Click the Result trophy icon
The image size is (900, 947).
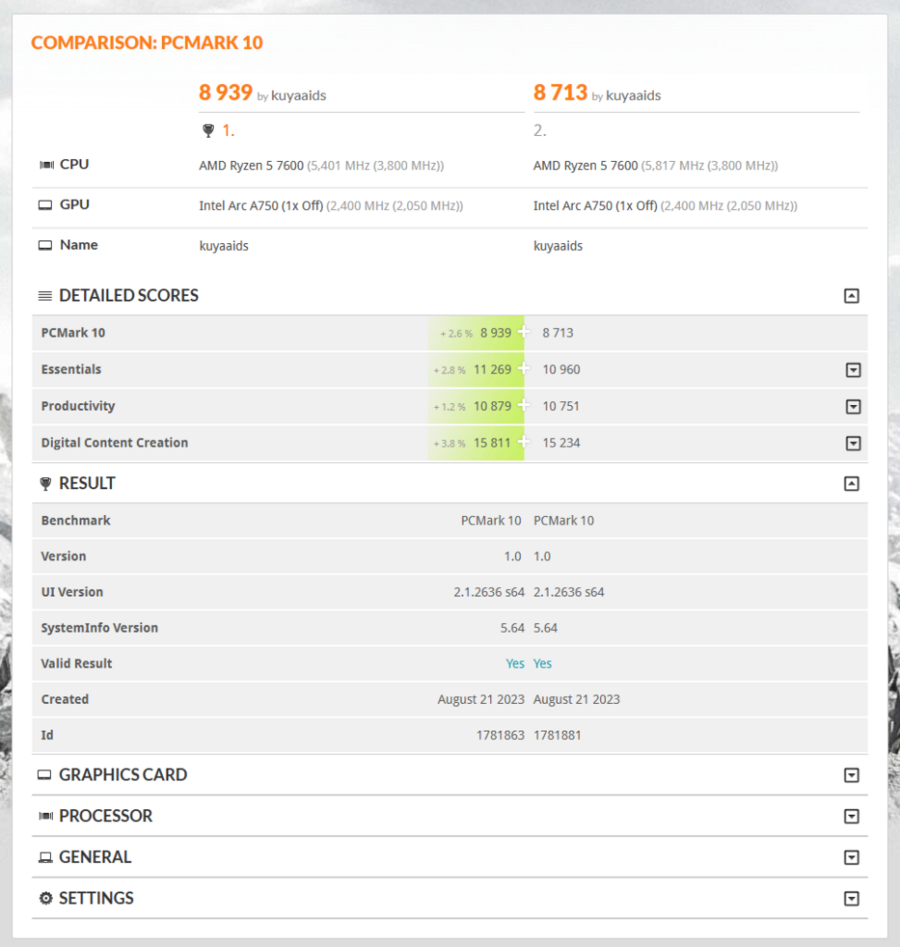[x=45, y=484]
